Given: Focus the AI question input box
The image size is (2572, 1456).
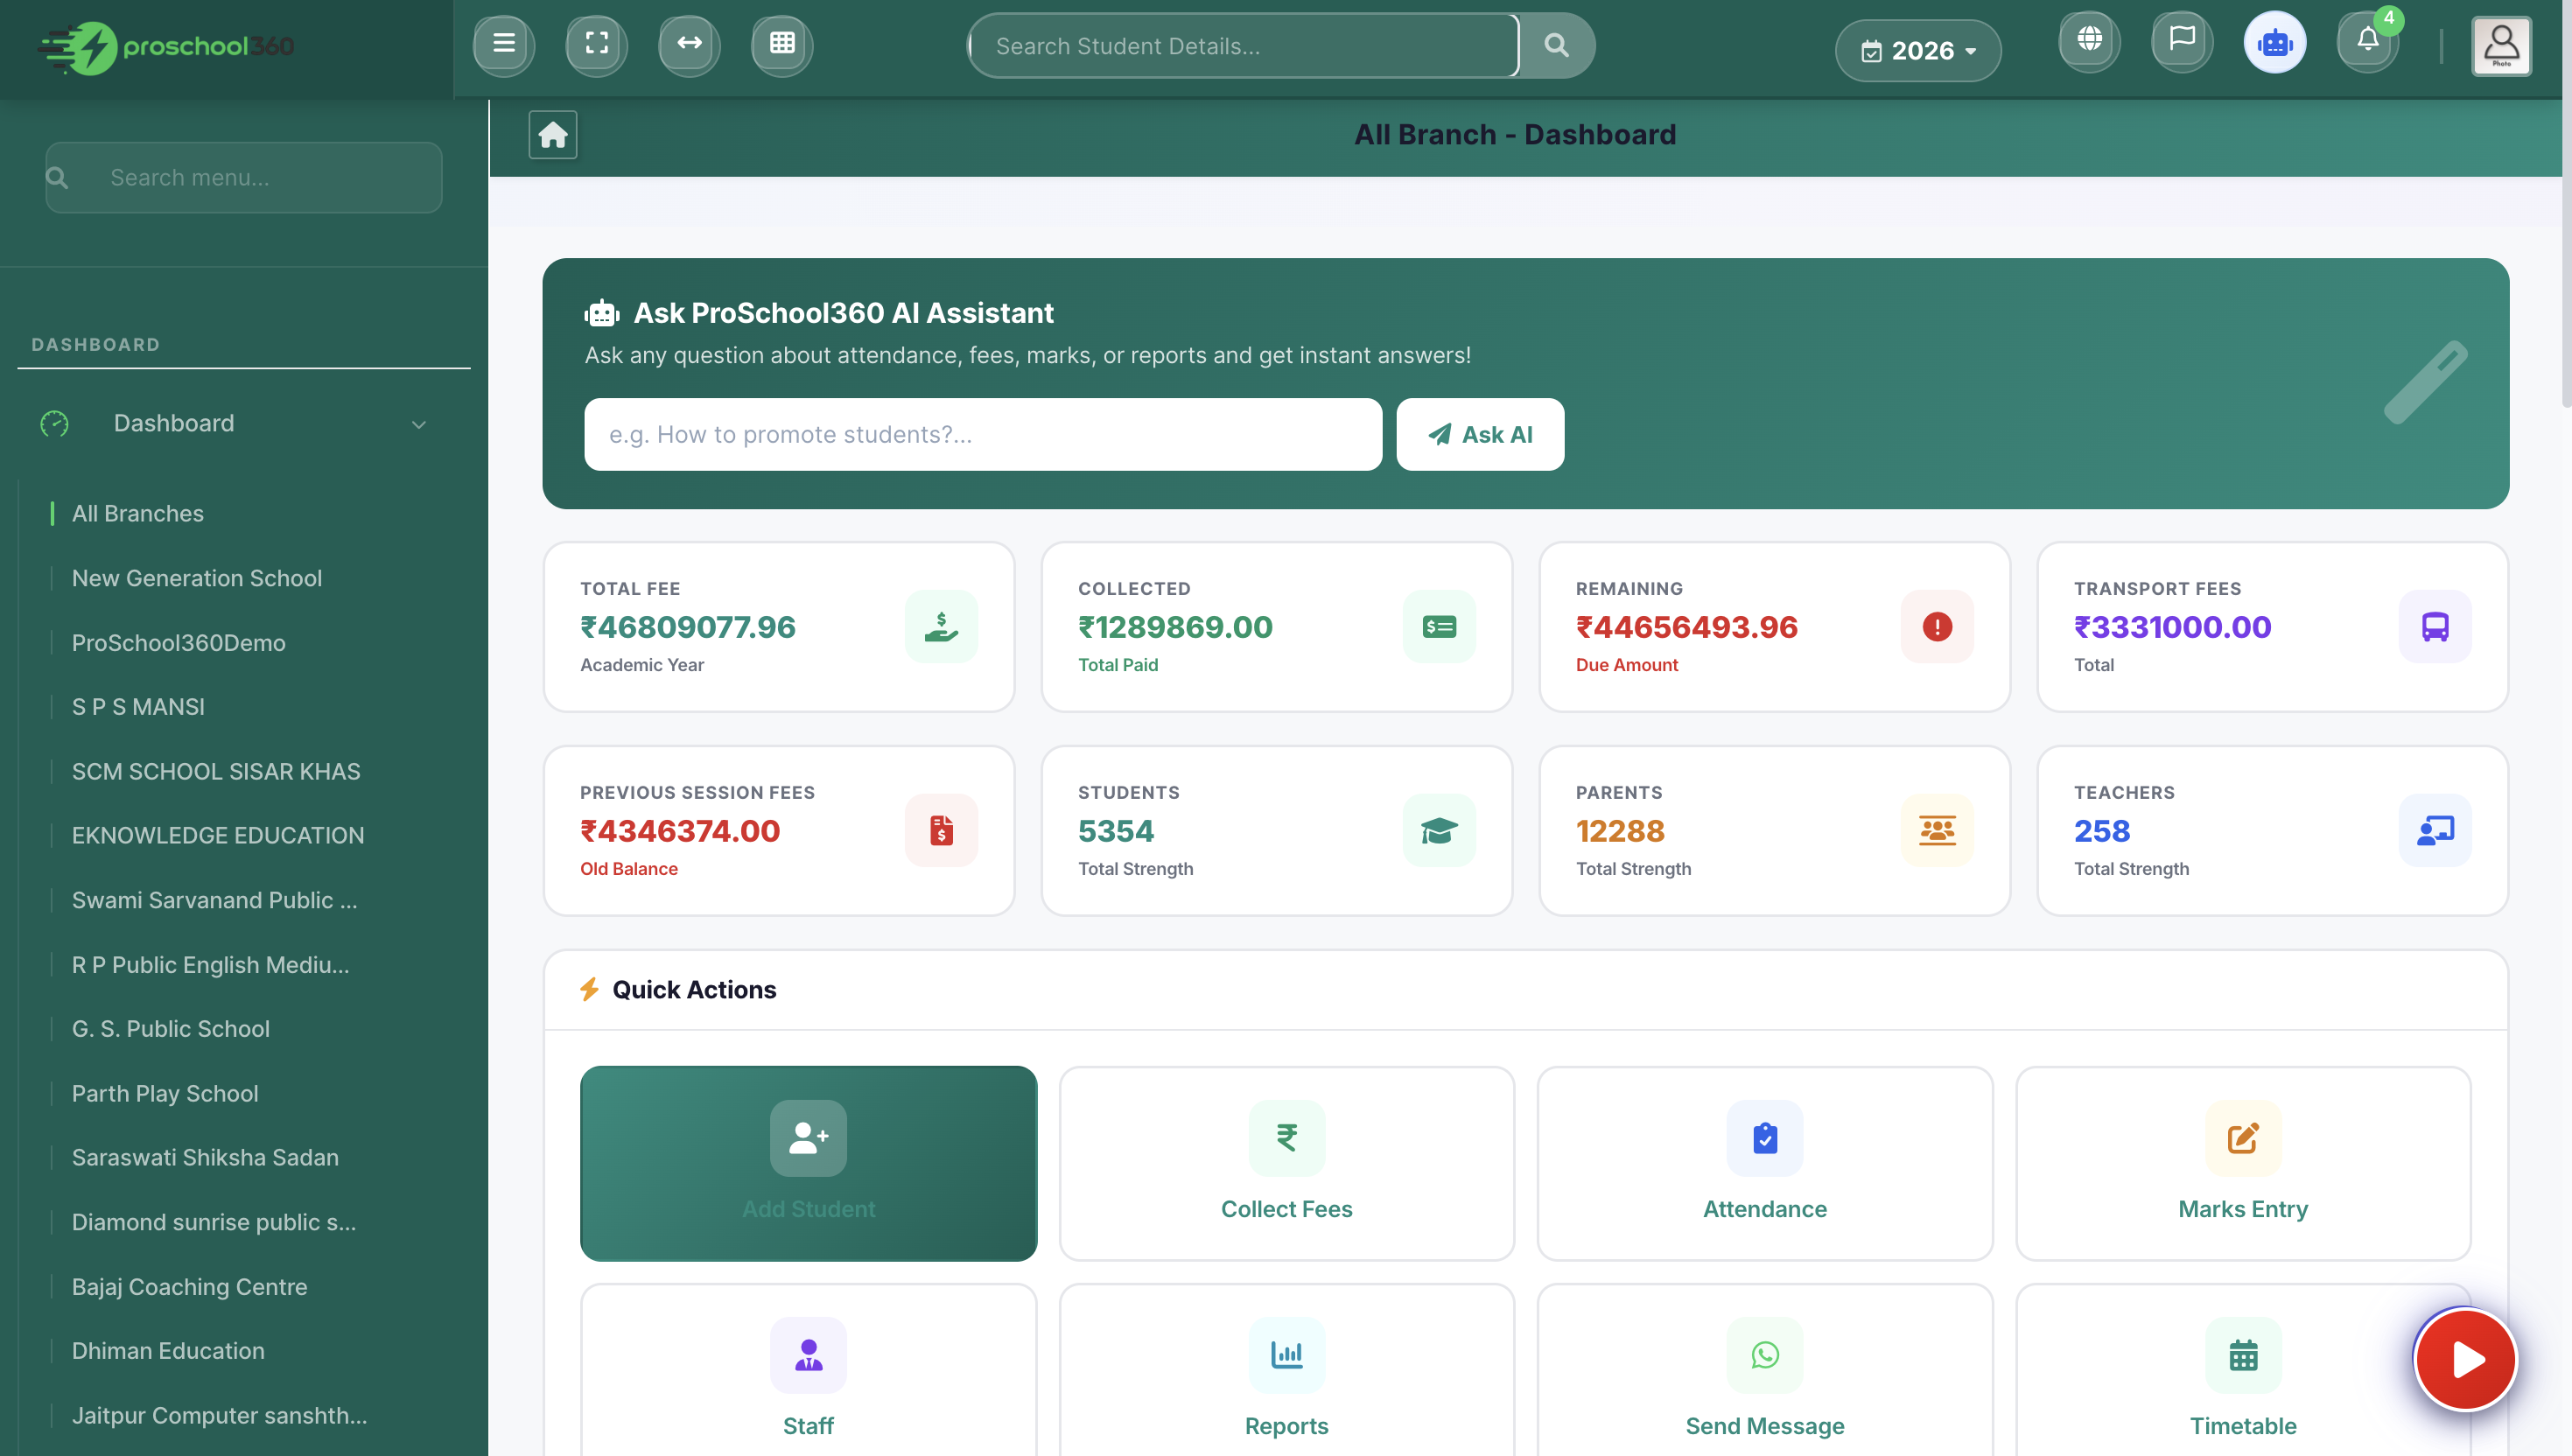Looking at the screenshot, I should 982,434.
